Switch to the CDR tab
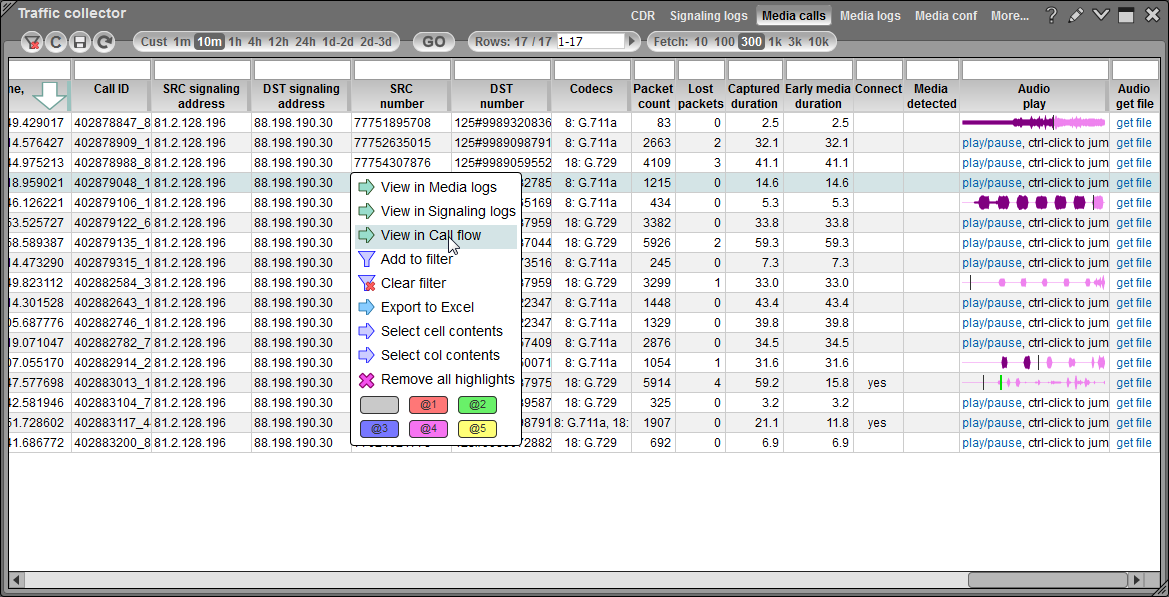 (643, 16)
